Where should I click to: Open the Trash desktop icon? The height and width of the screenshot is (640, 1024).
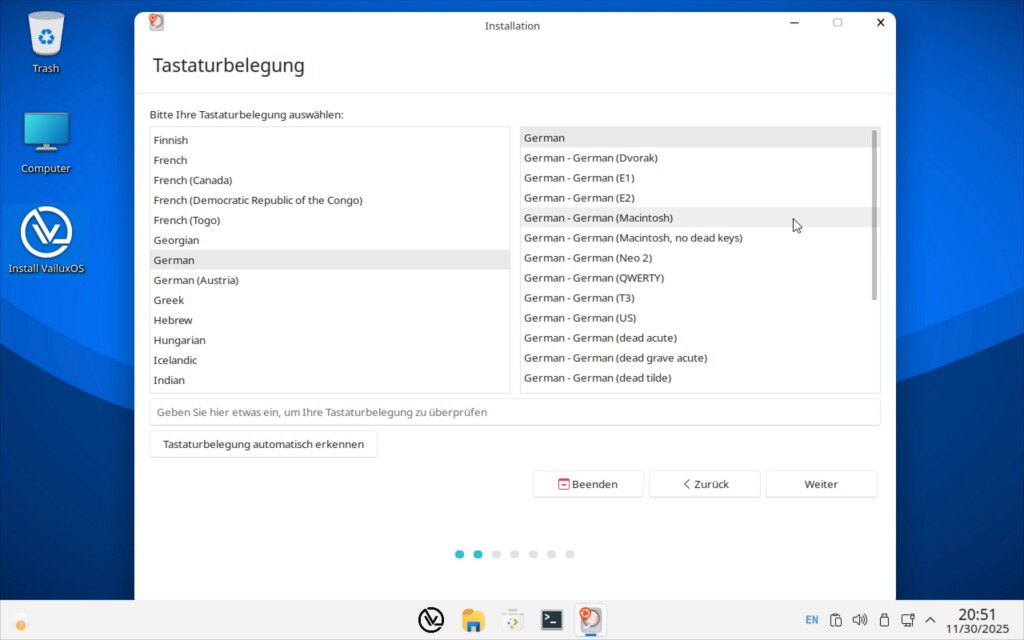click(46, 42)
